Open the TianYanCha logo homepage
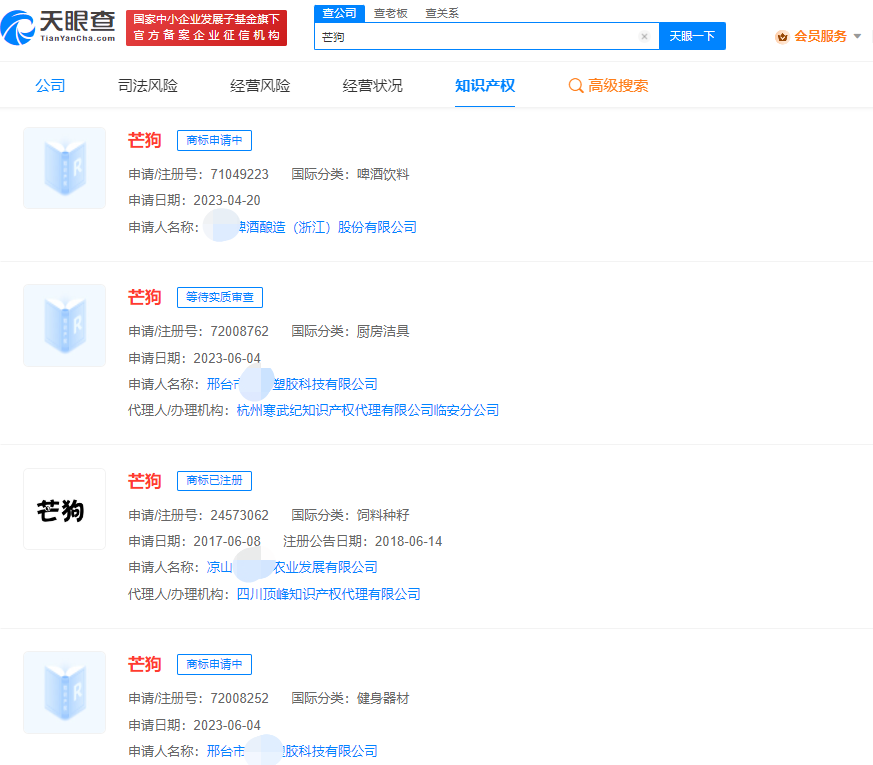This screenshot has width=873, height=765. (58, 27)
